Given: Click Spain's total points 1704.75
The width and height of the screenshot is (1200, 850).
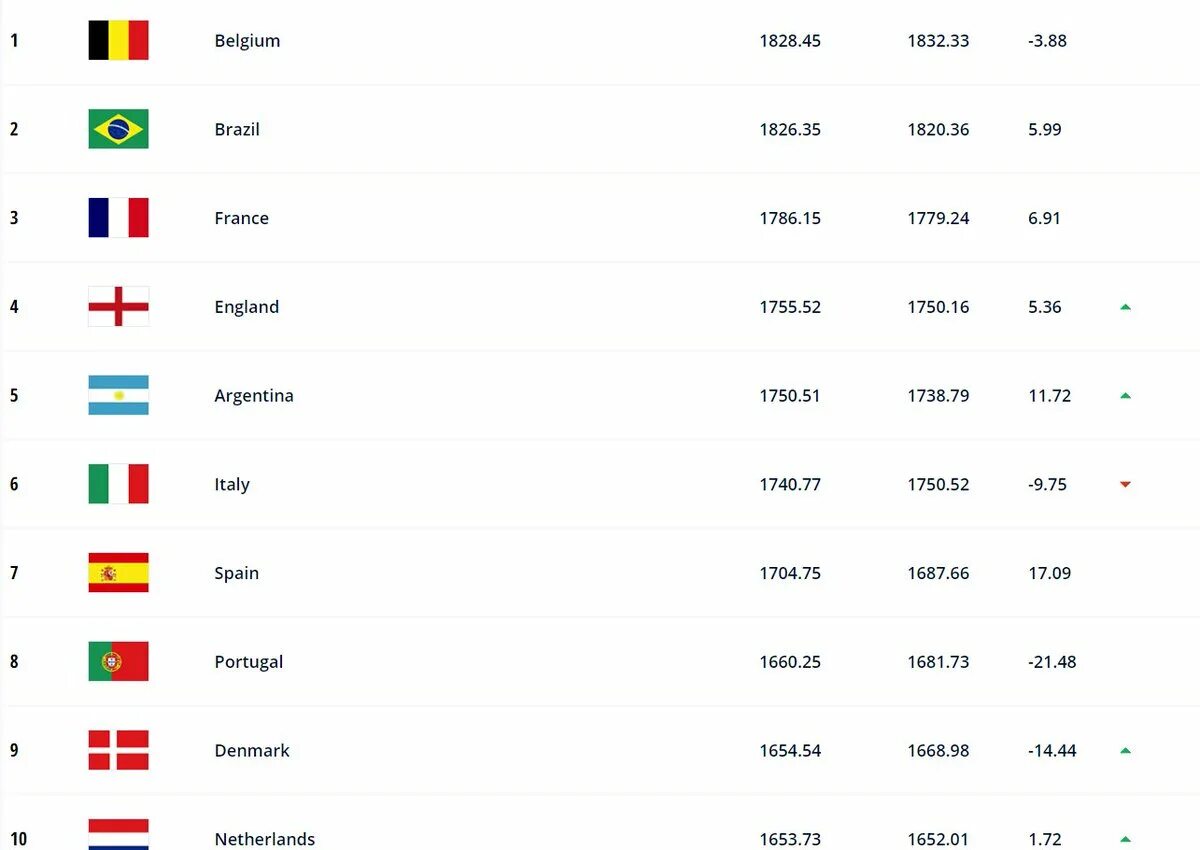Looking at the screenshot, I should (790, 573).
